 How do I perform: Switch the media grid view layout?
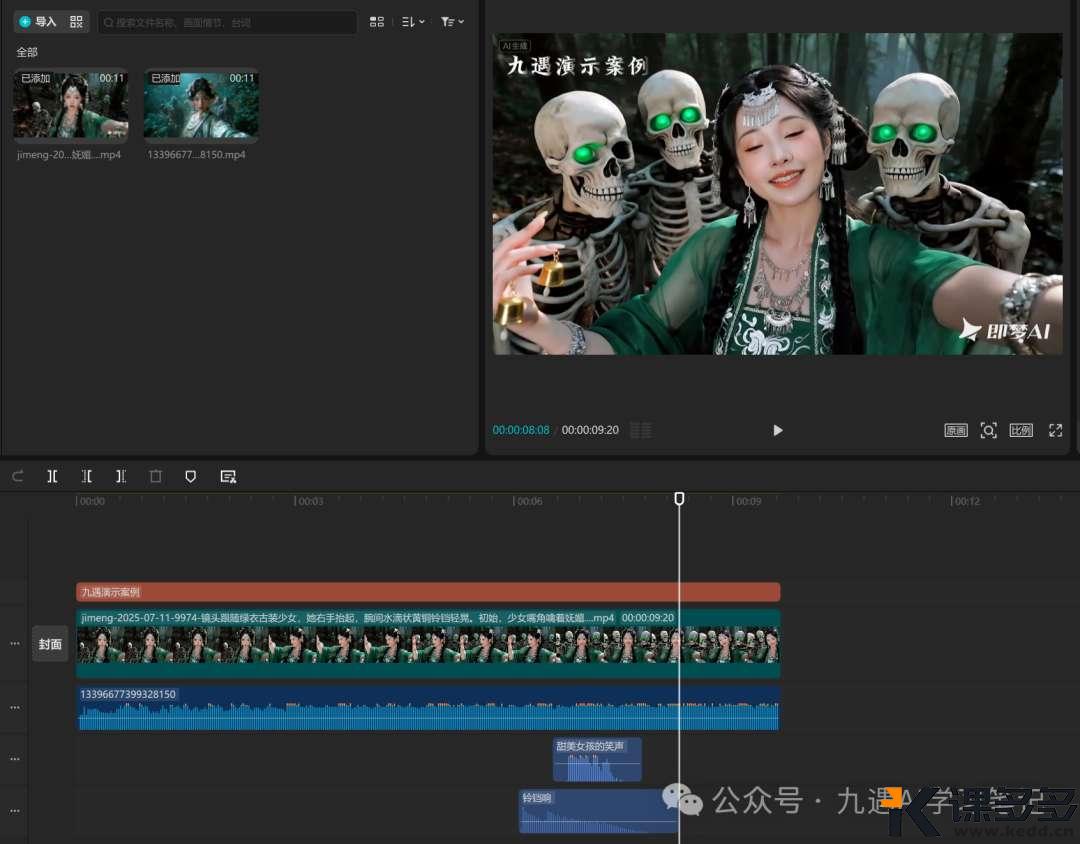pos(377,22)
